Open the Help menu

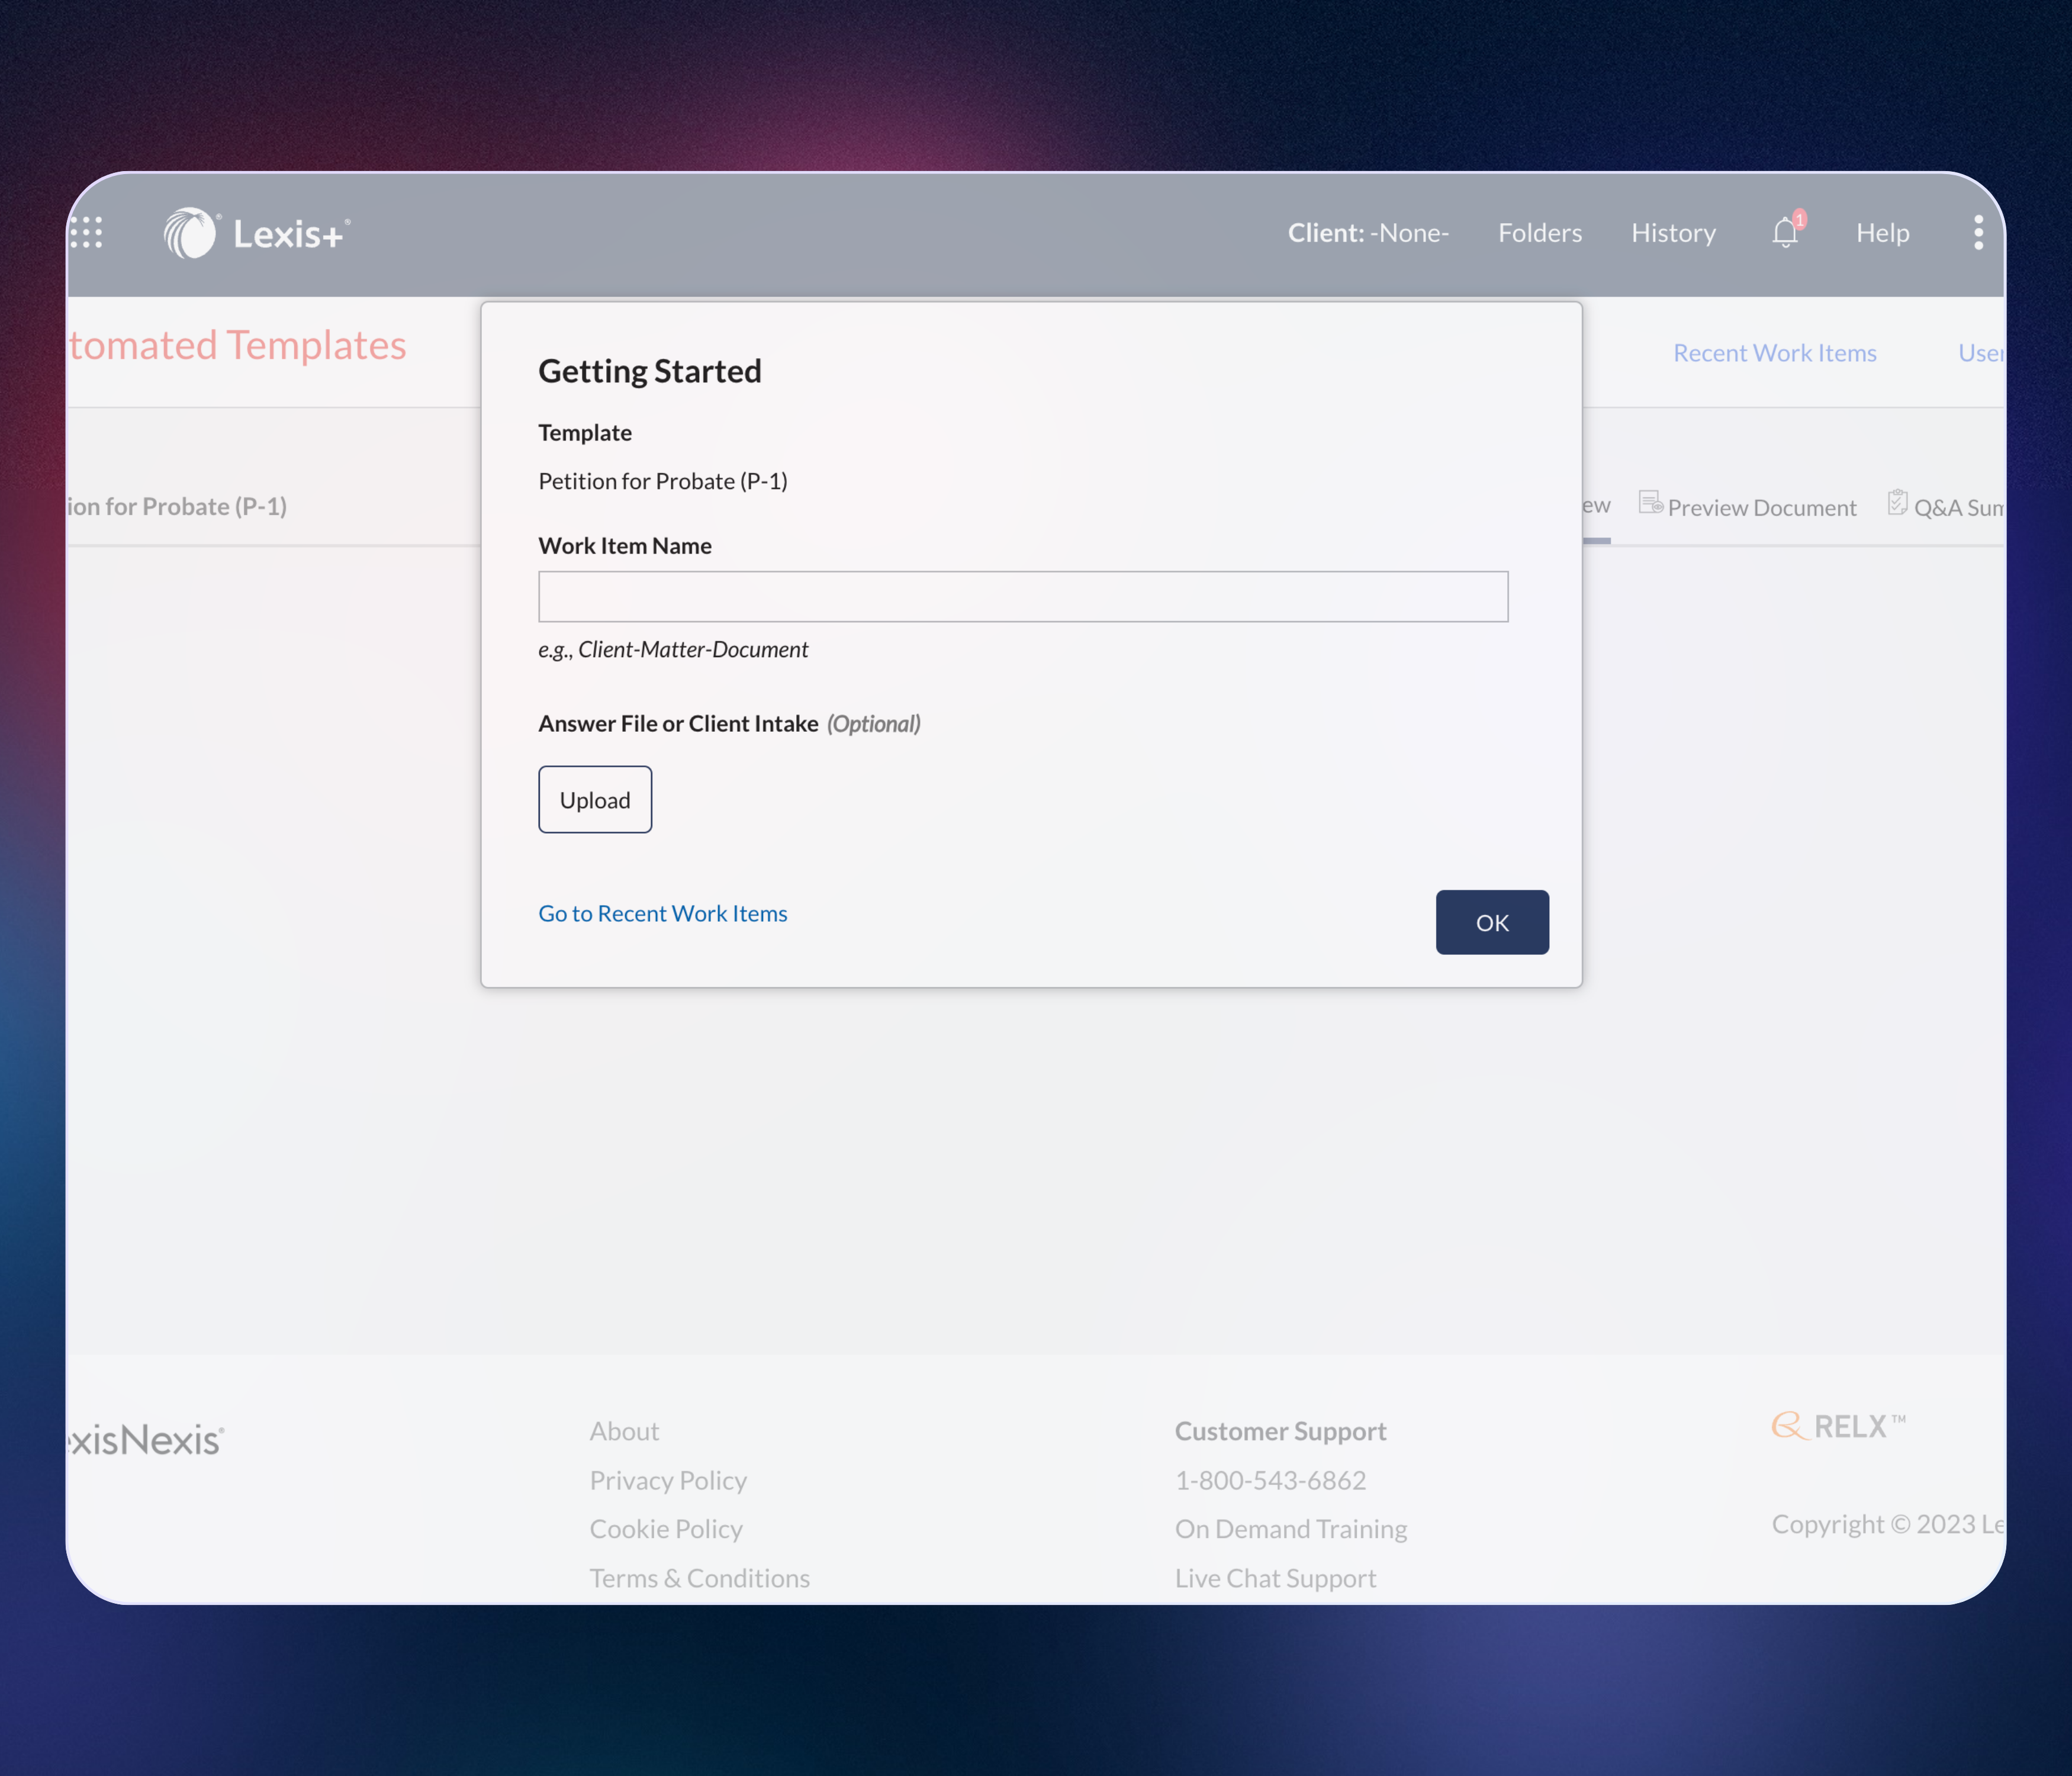pyautogui.click(x=1883, y=233)
